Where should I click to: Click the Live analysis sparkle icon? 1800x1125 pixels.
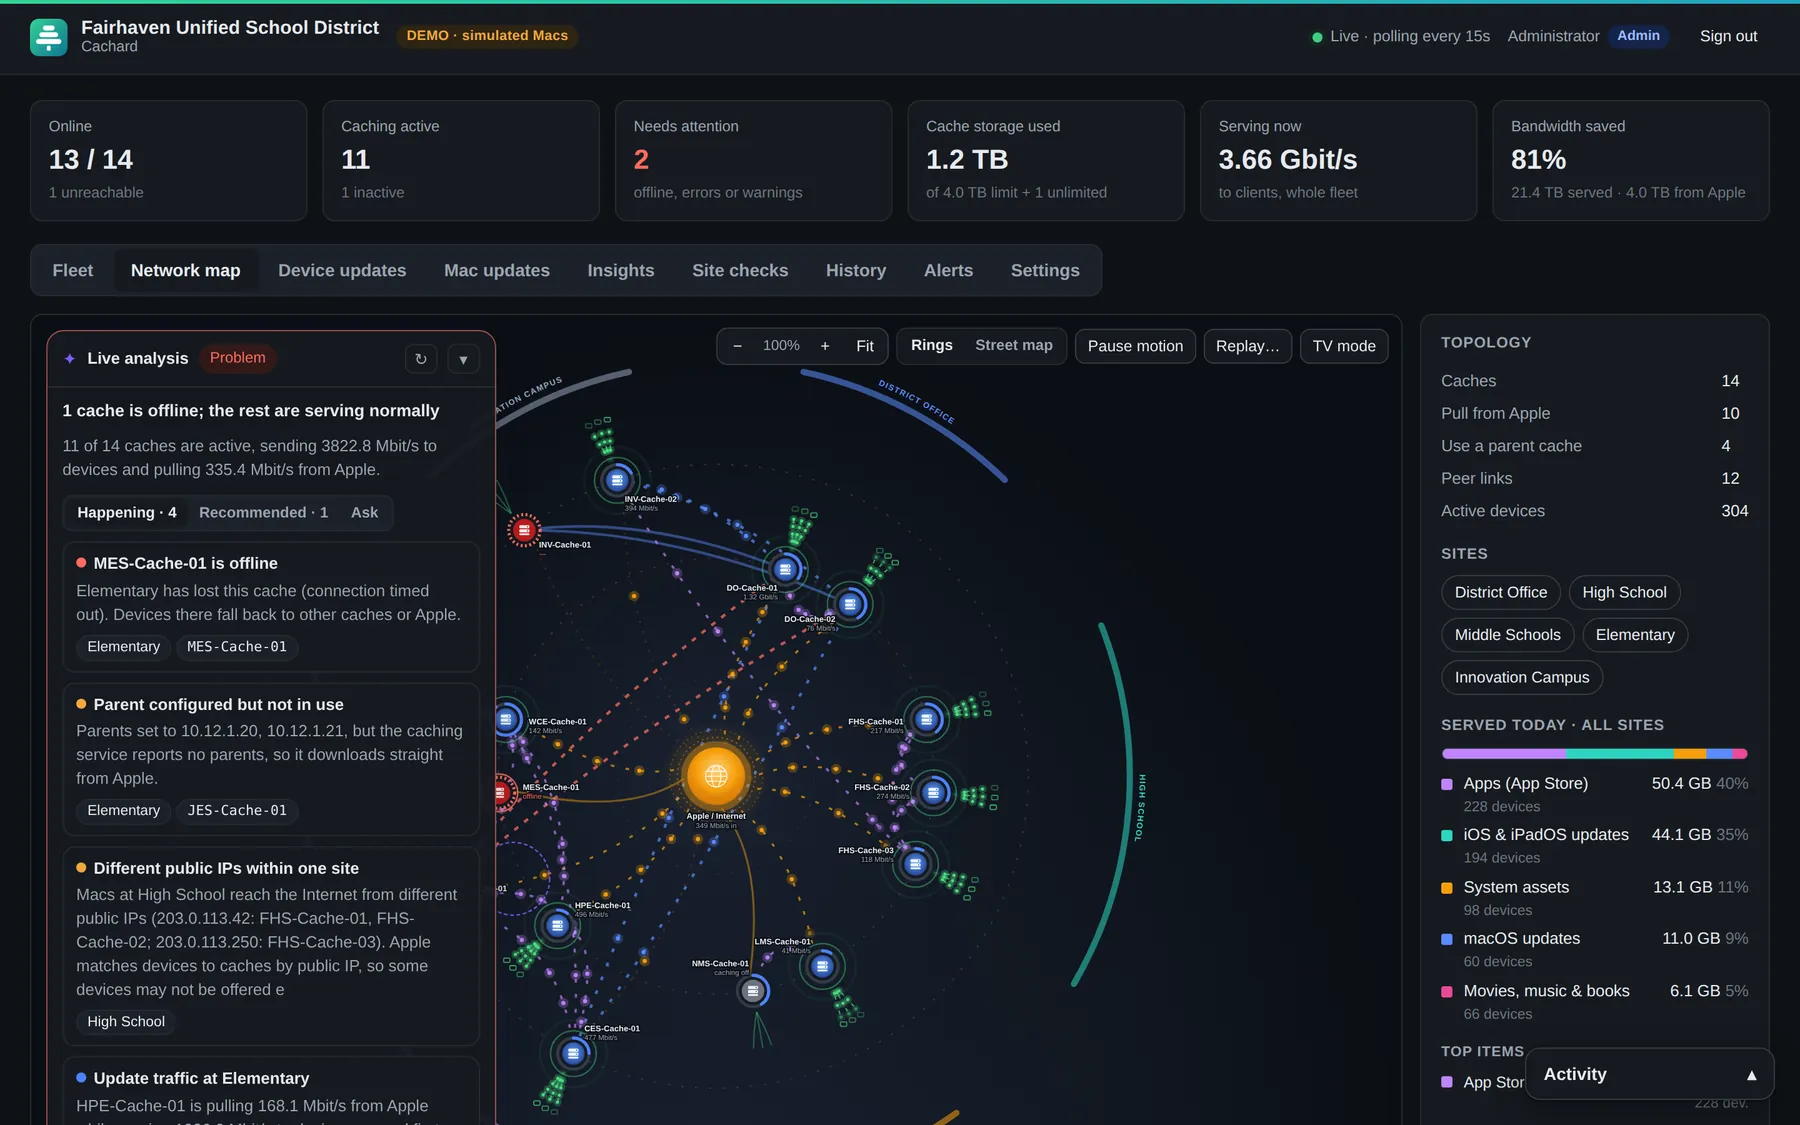(70, 358)
